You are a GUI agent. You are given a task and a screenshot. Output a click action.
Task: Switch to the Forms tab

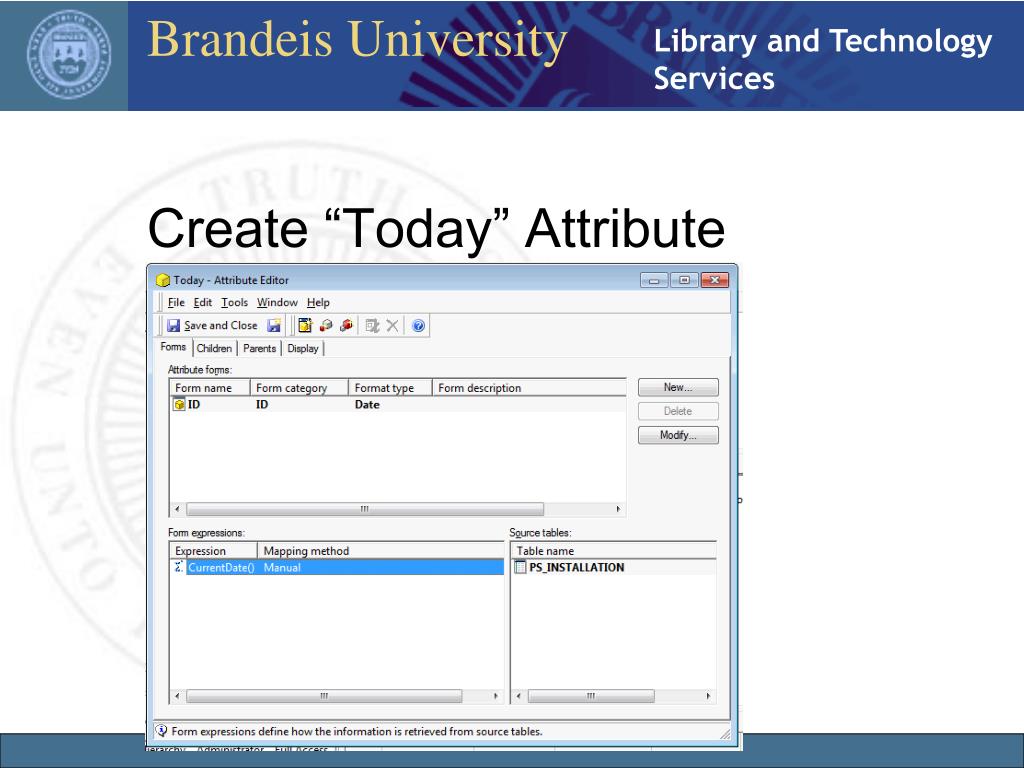pos(173,347)
